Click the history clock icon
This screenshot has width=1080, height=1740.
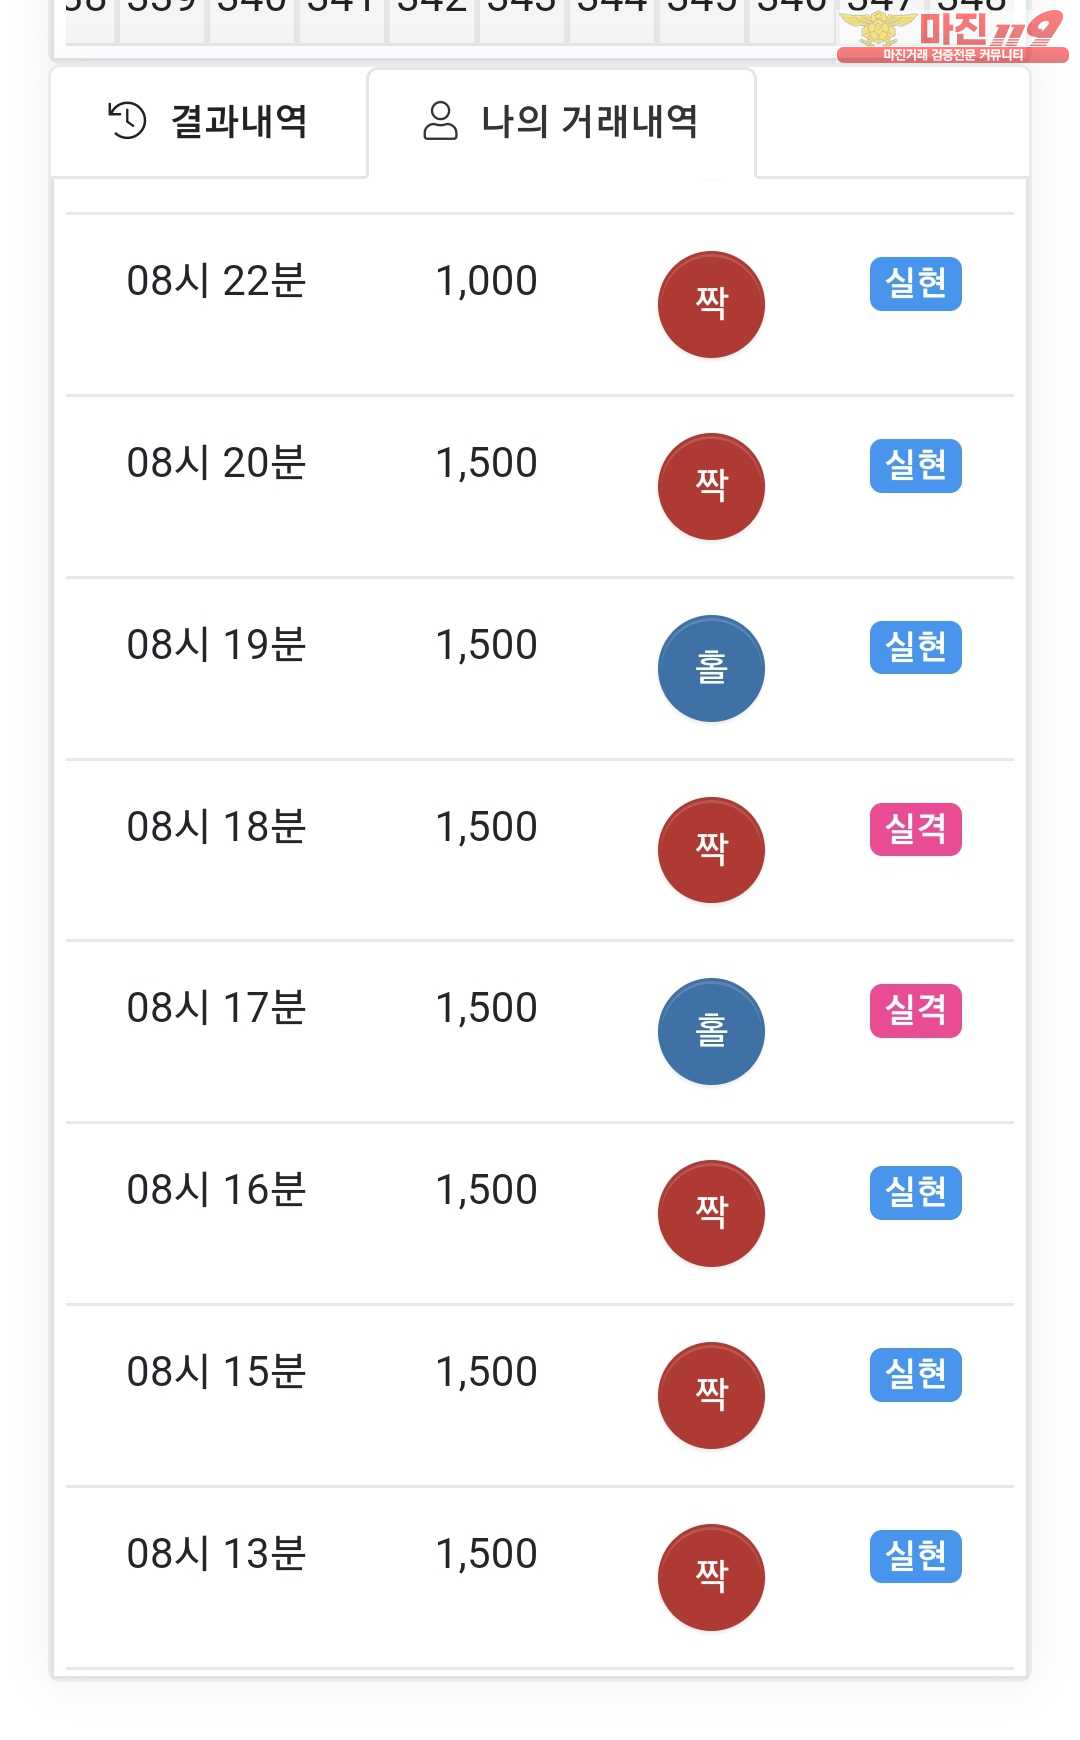click(x=127, y=121)
